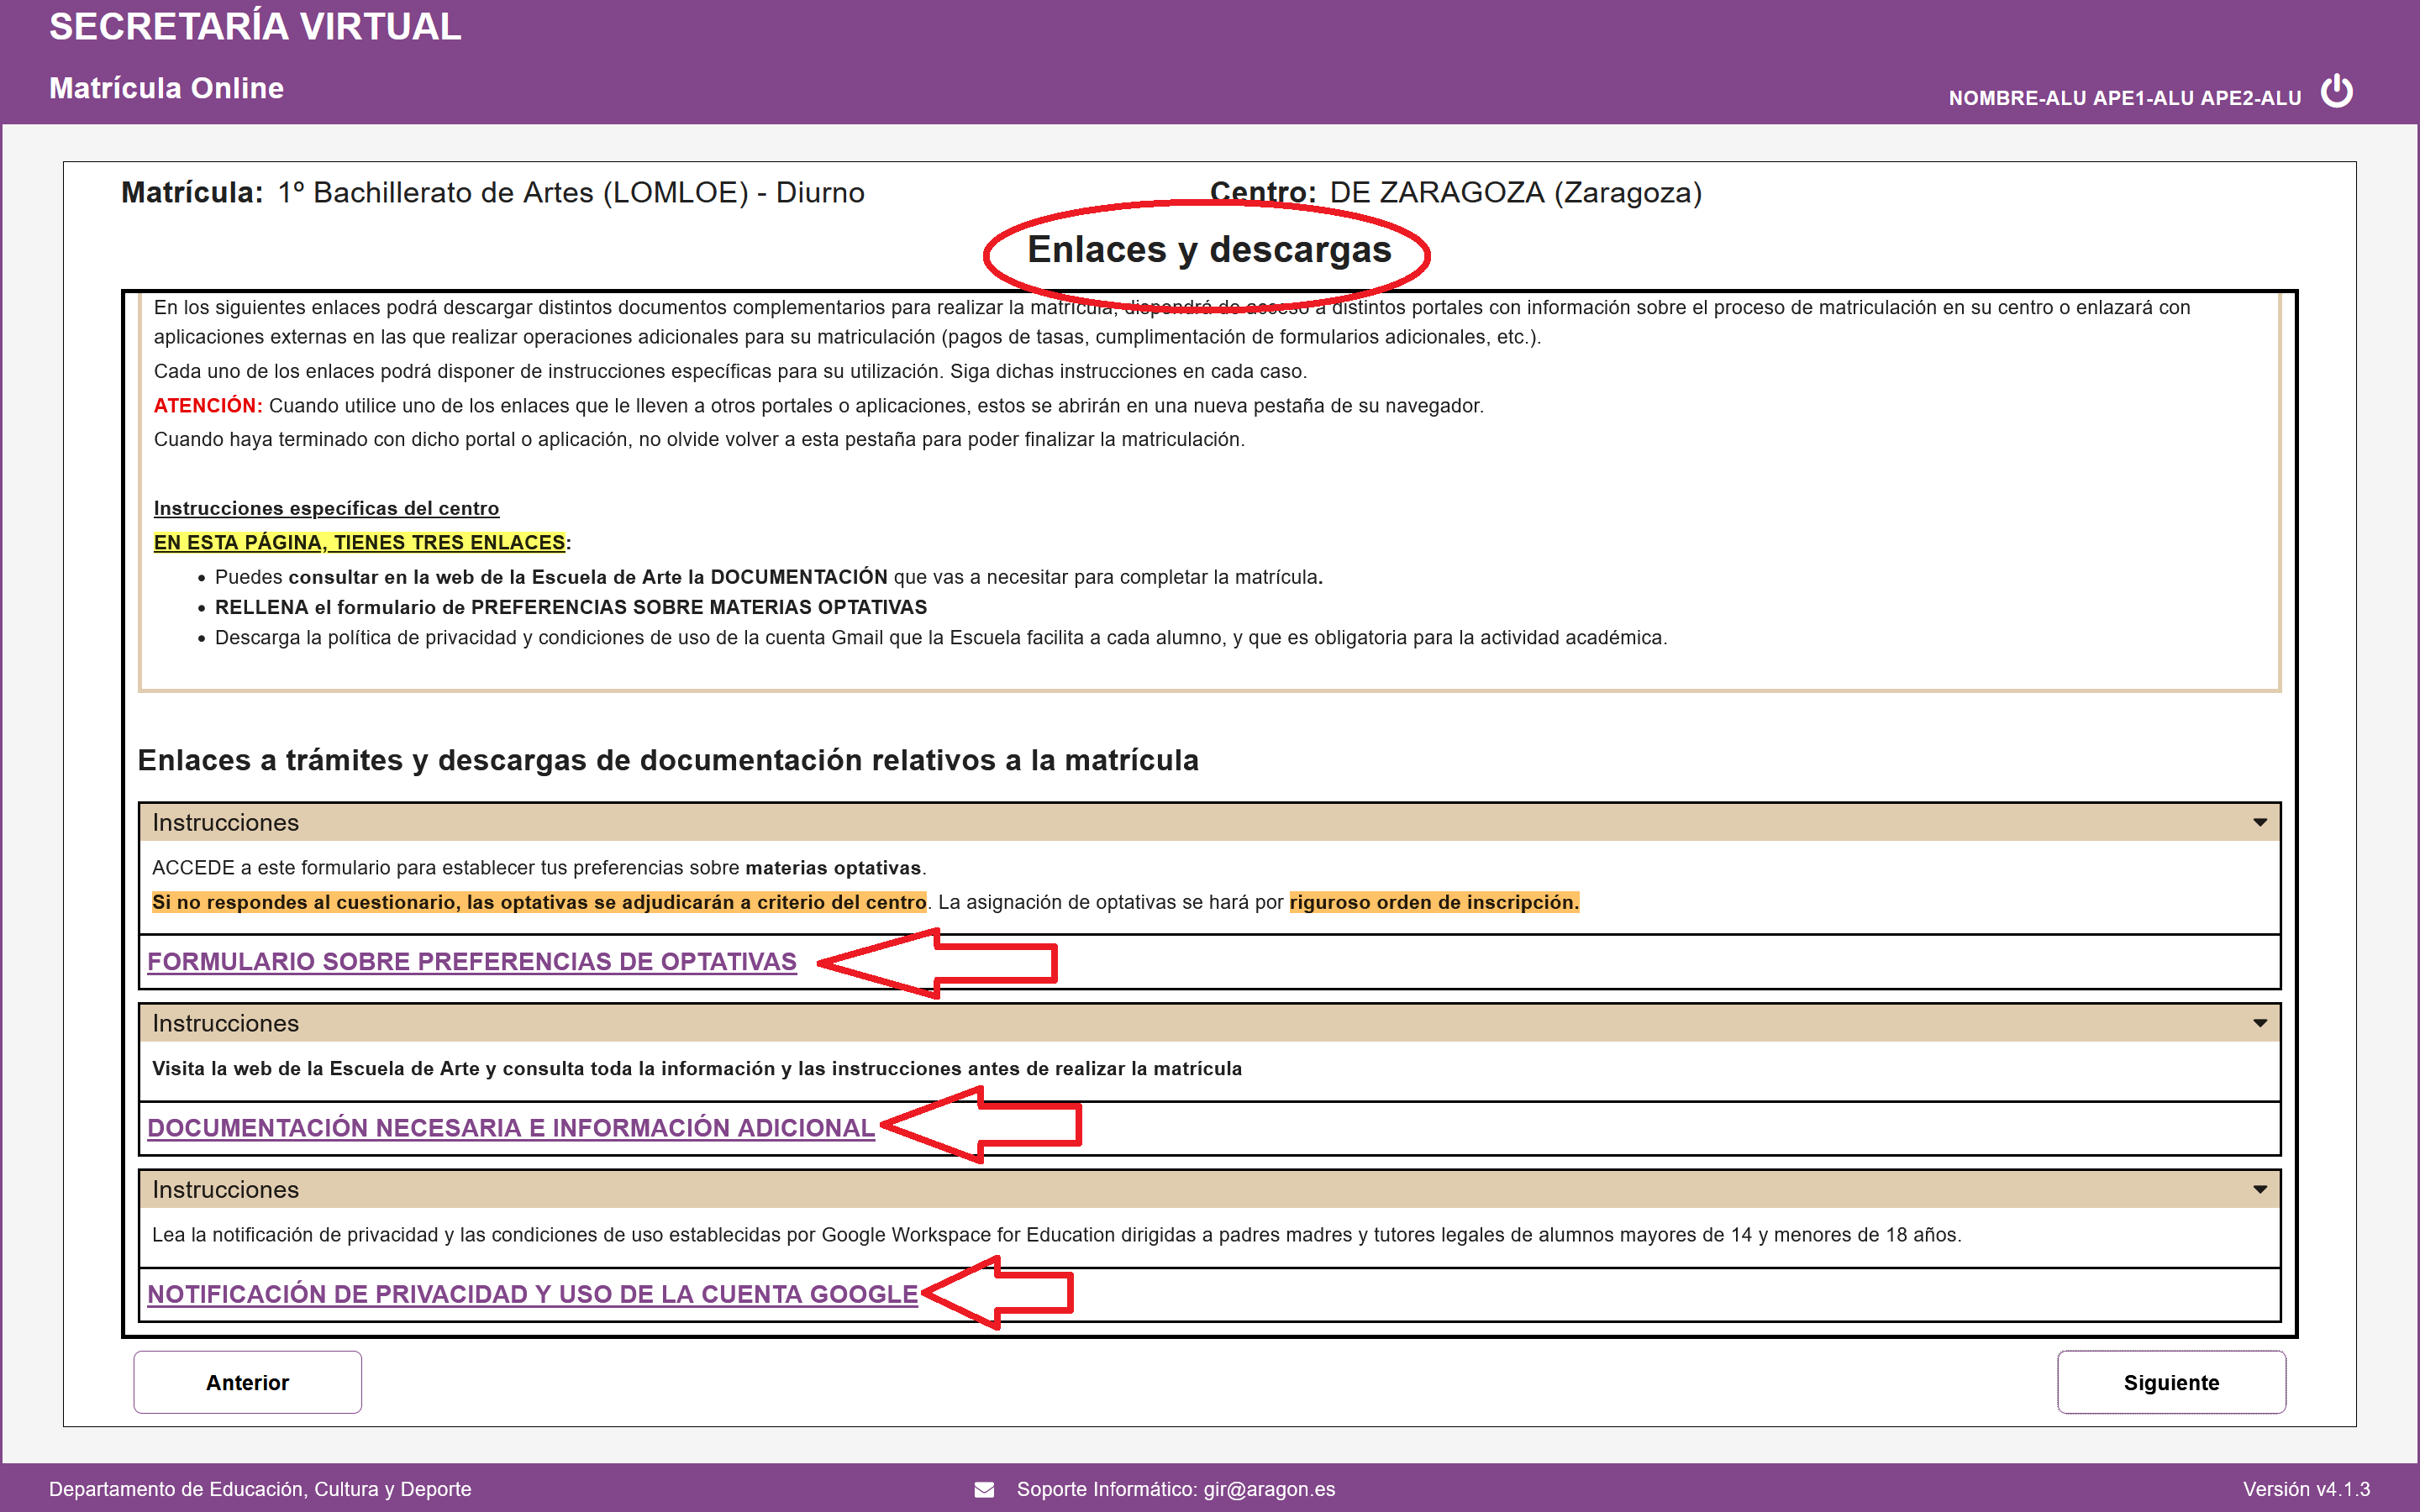This screenshot has width=2420, height=1512.
Task: Click 'Visita la web de la Escuela de Arte' text
Action: (697, 1068)
